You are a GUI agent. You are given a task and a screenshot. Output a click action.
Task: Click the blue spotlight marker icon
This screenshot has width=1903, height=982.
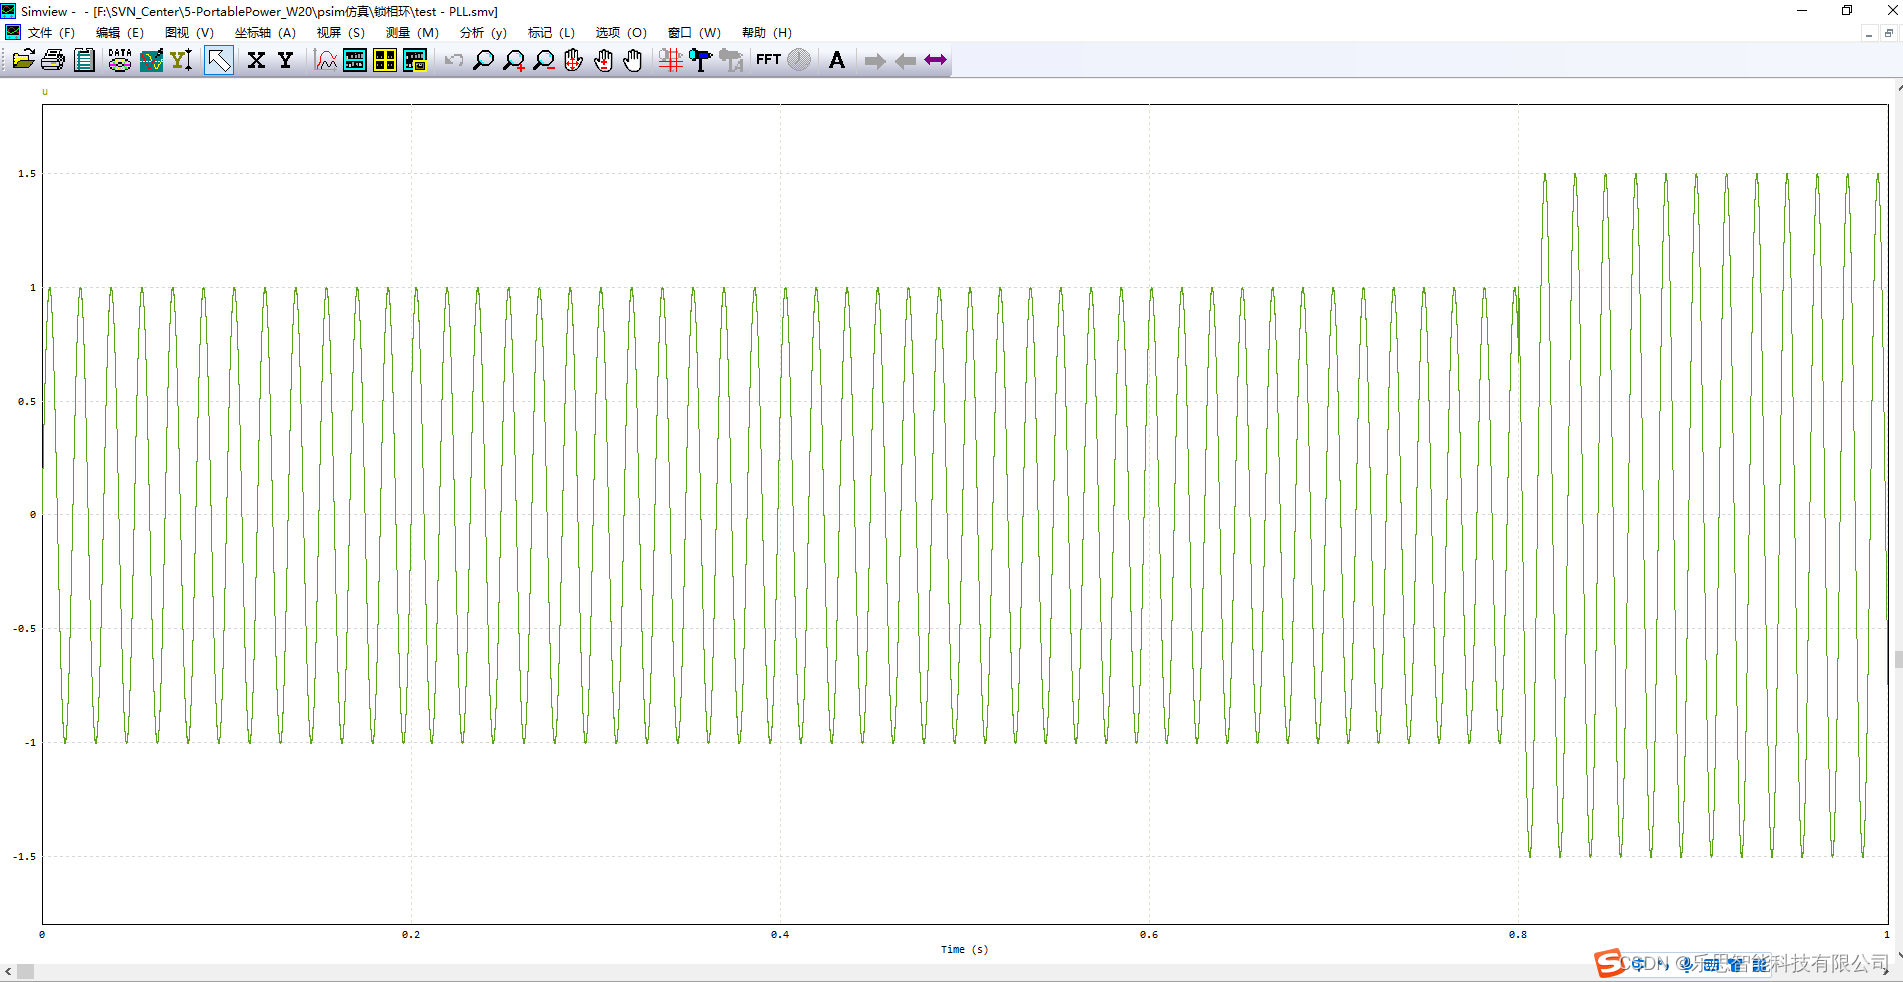click(x=701, y=60)
